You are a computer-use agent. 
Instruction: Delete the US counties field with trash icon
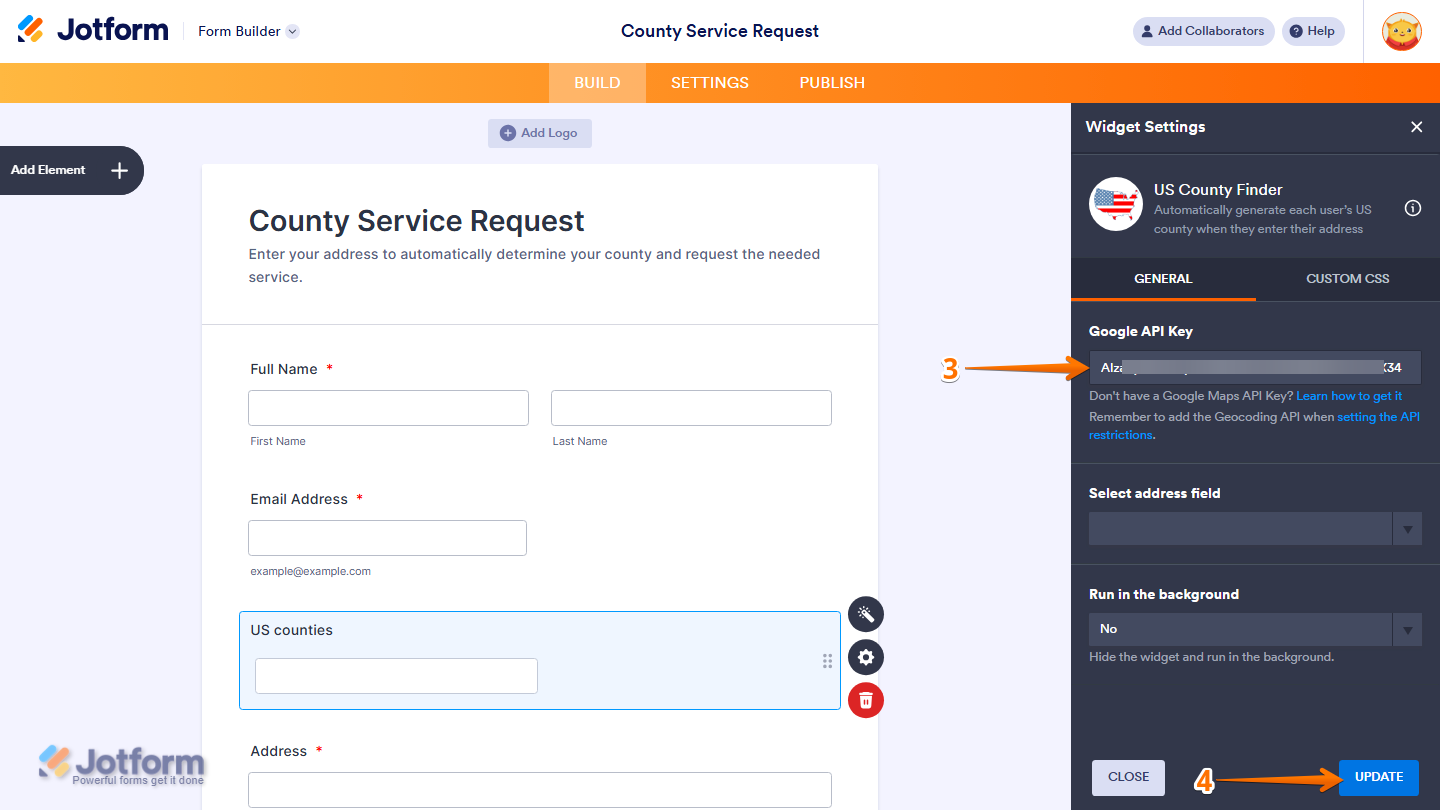[x=866, y=700]
